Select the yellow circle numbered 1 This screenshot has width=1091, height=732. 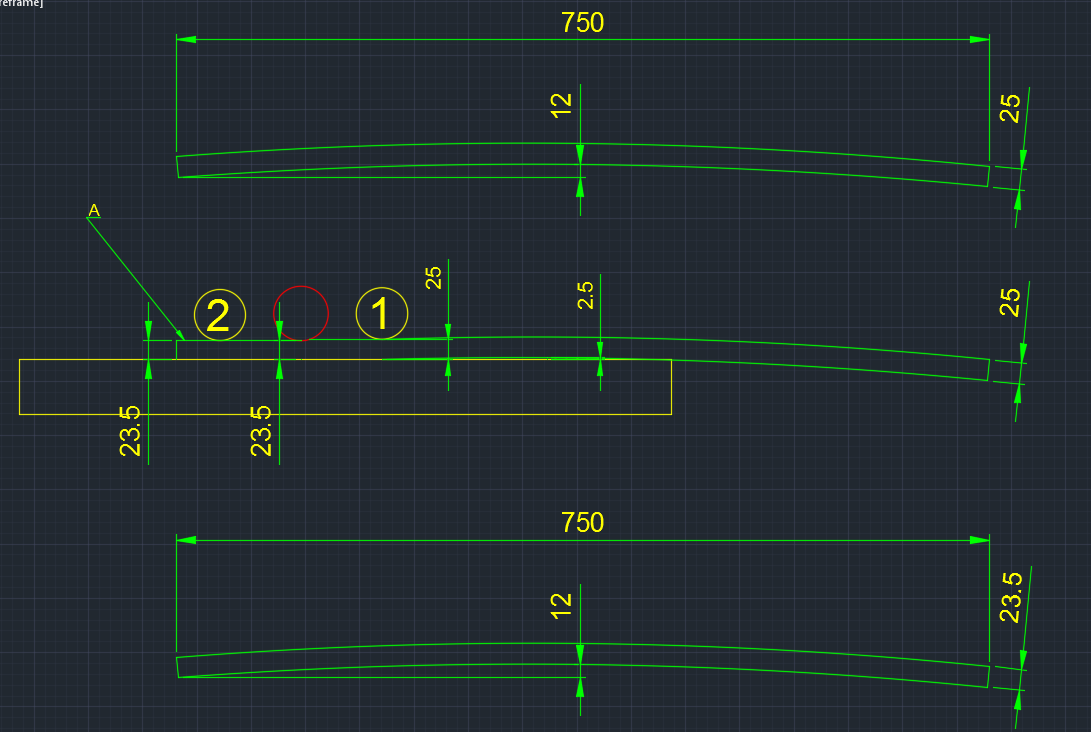point(382,313)
